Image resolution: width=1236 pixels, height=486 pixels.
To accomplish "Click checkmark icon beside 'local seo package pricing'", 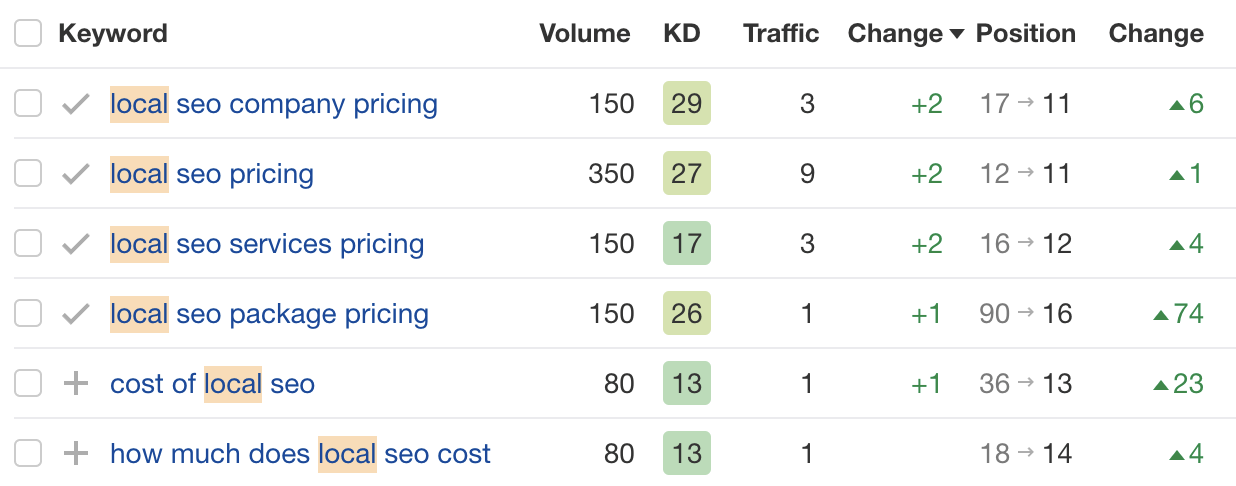I will coord(76,314).
